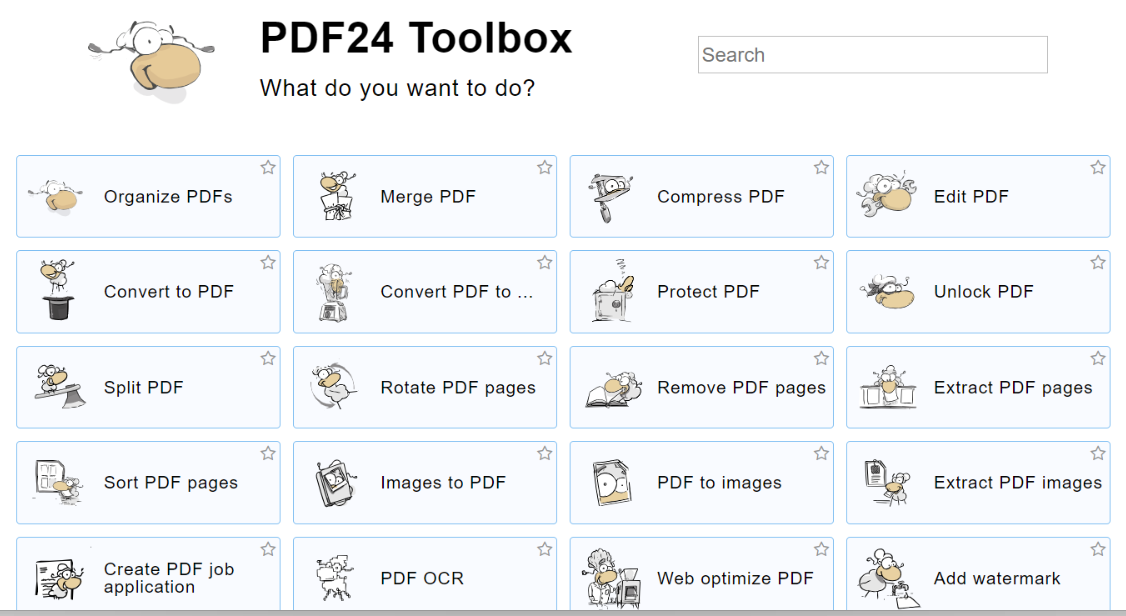
Task: Click the Extract PDF images icon
Action: click(x=888, y=482)
